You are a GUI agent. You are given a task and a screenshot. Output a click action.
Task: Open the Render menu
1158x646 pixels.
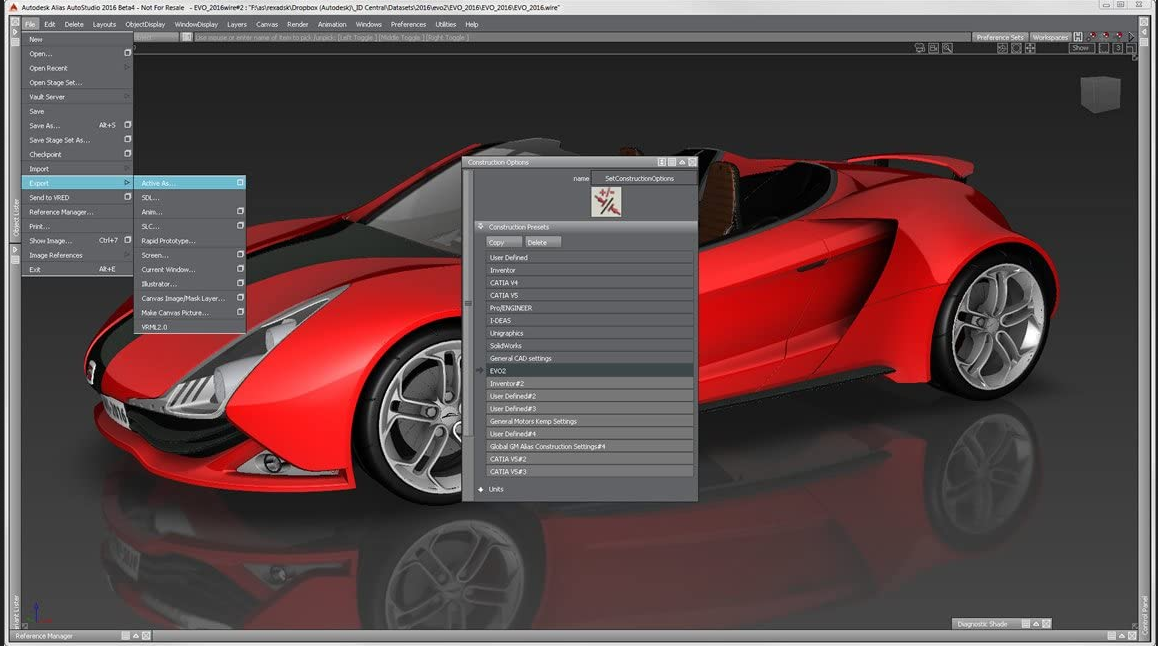pyautogui.click(x=297, y=24)
